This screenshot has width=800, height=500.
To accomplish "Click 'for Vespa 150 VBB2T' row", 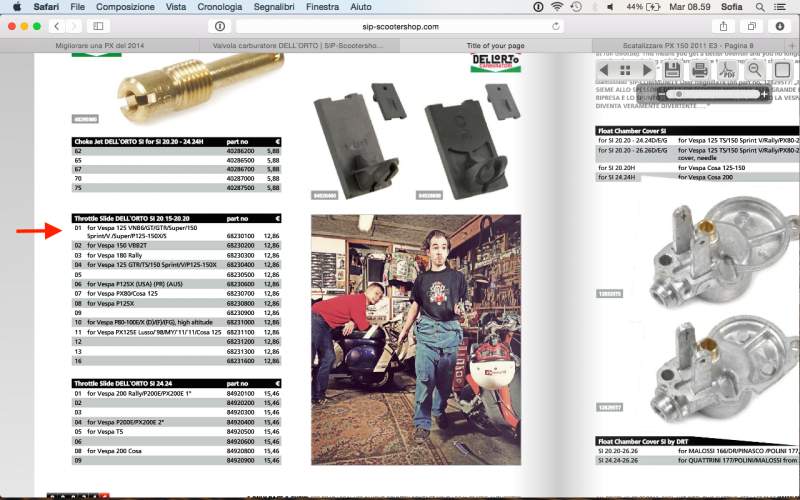I will coord(177,245).
